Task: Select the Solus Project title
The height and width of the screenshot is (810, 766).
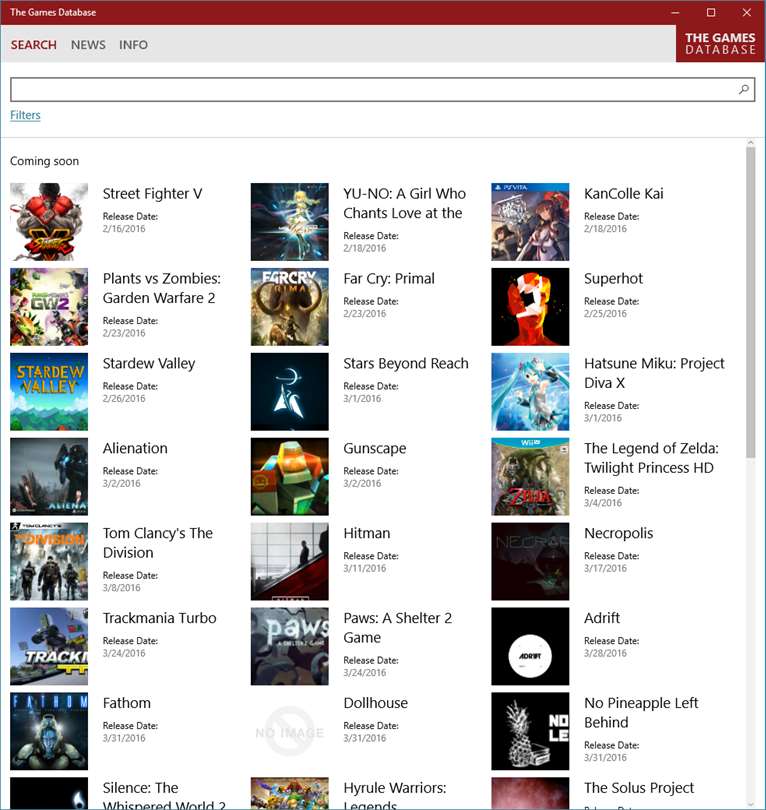Action: pos(639,788)
